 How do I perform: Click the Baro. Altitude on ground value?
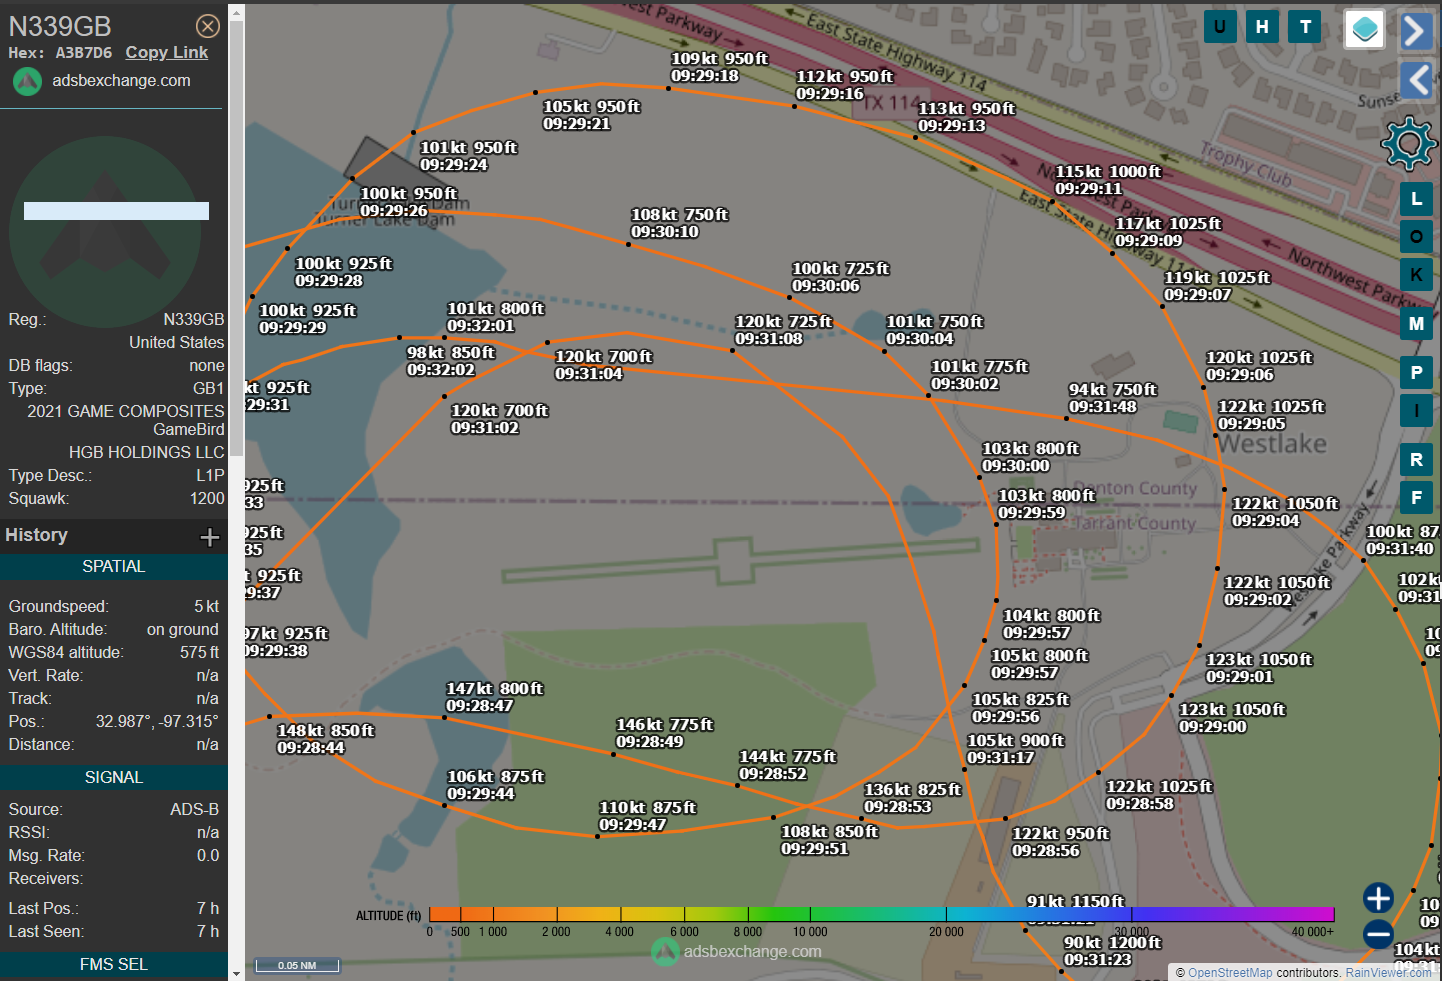182,629
